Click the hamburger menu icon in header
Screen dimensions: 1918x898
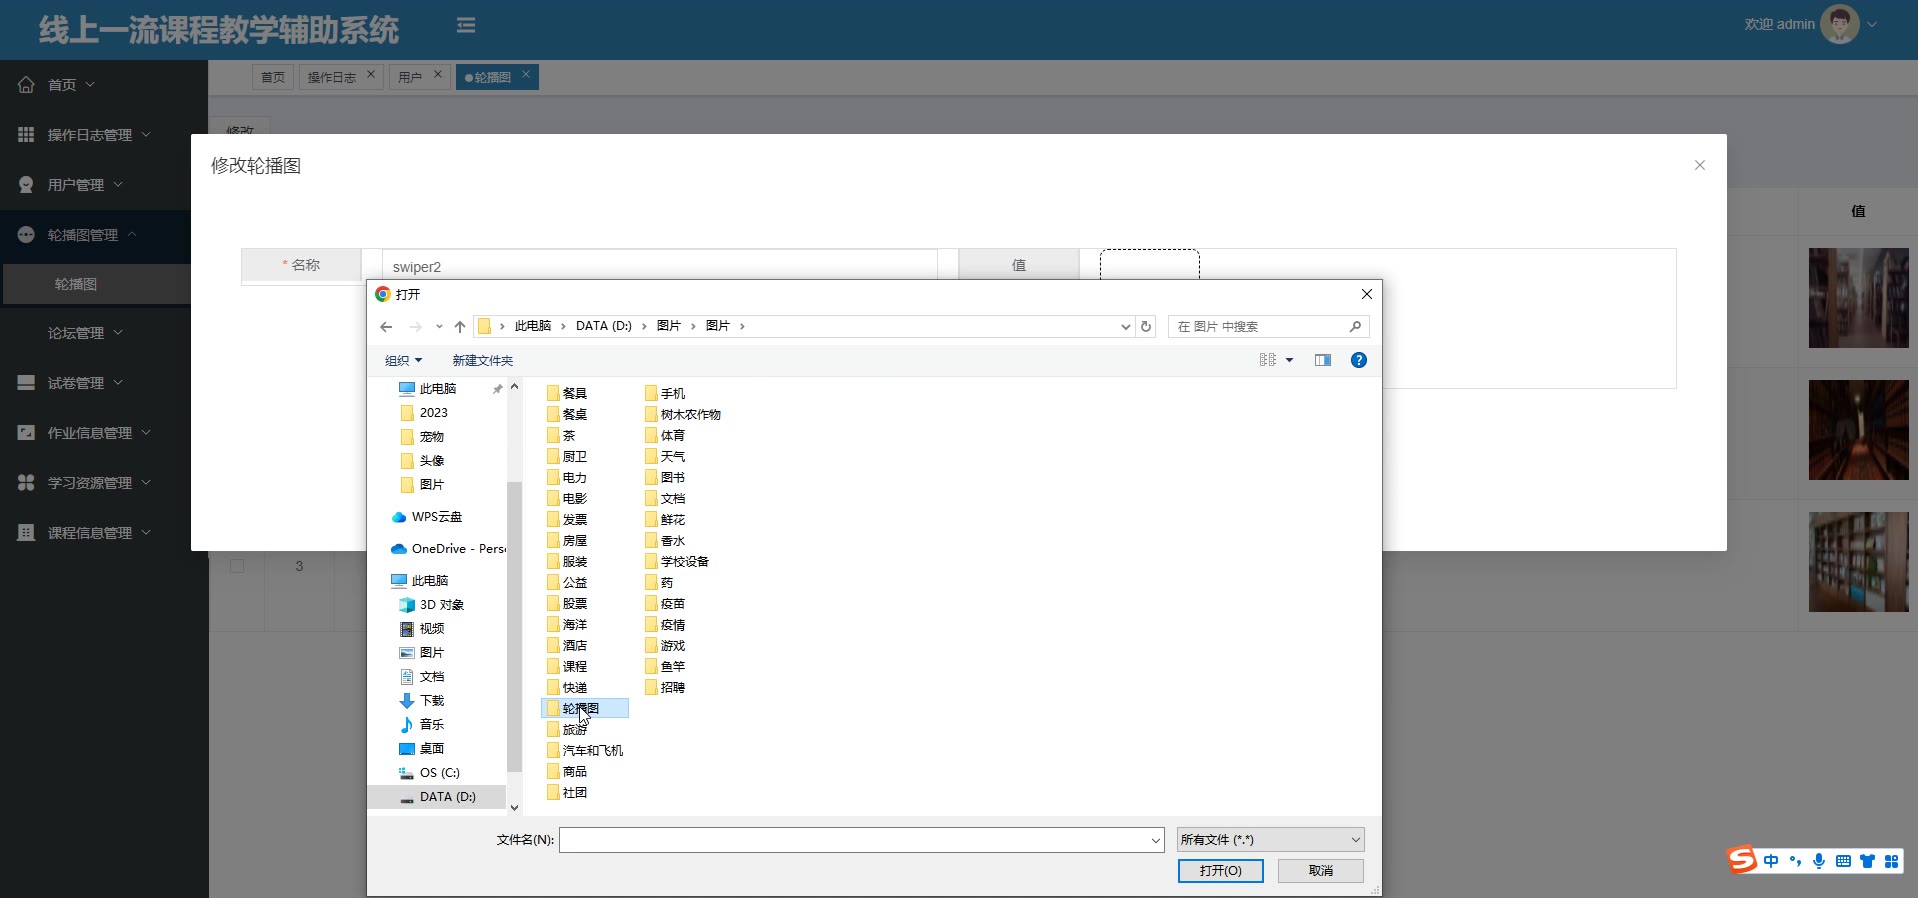[466, 26]
